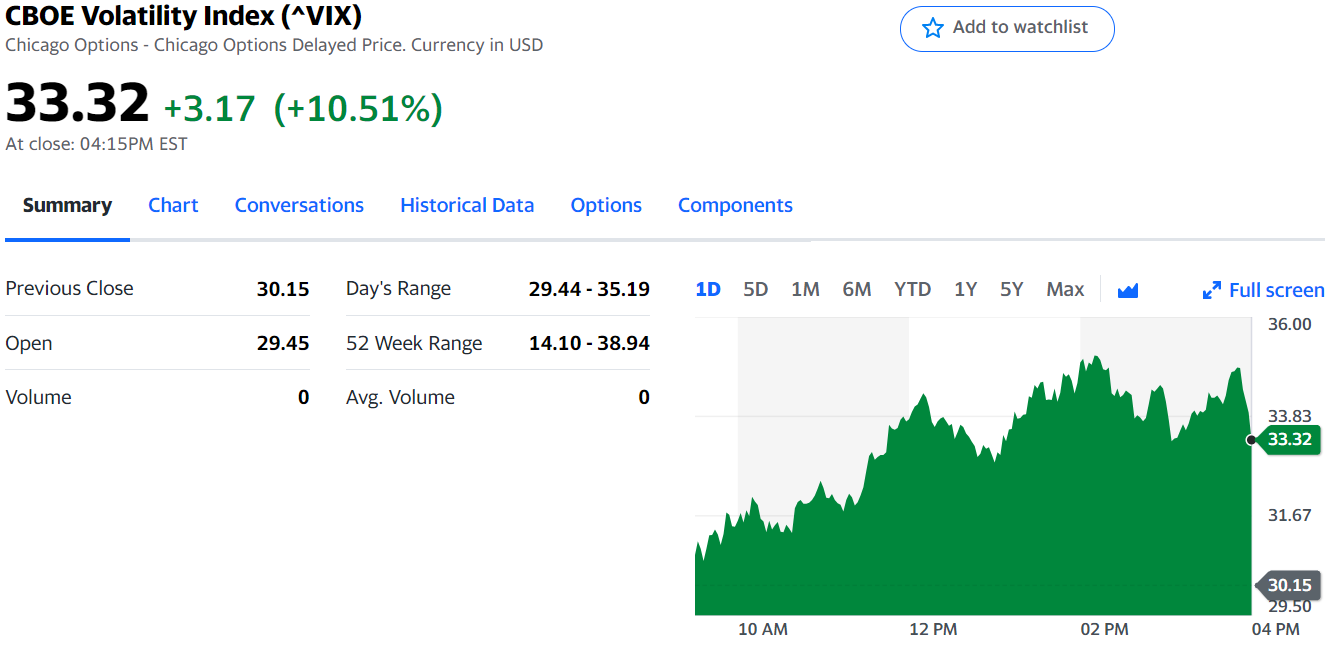Click the Previous Close label
This screenshot has width=1325, height=647.
(x=69, y=289)
